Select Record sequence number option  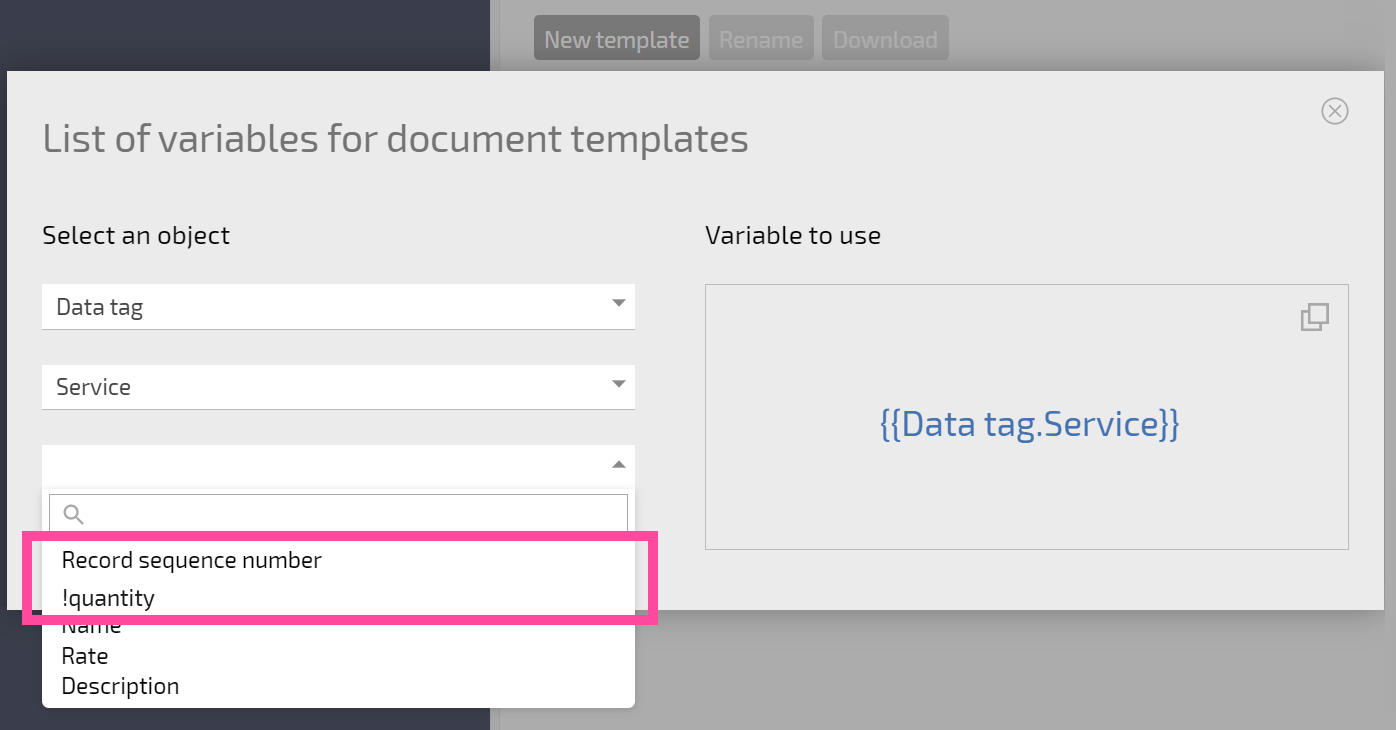point(338,560)
